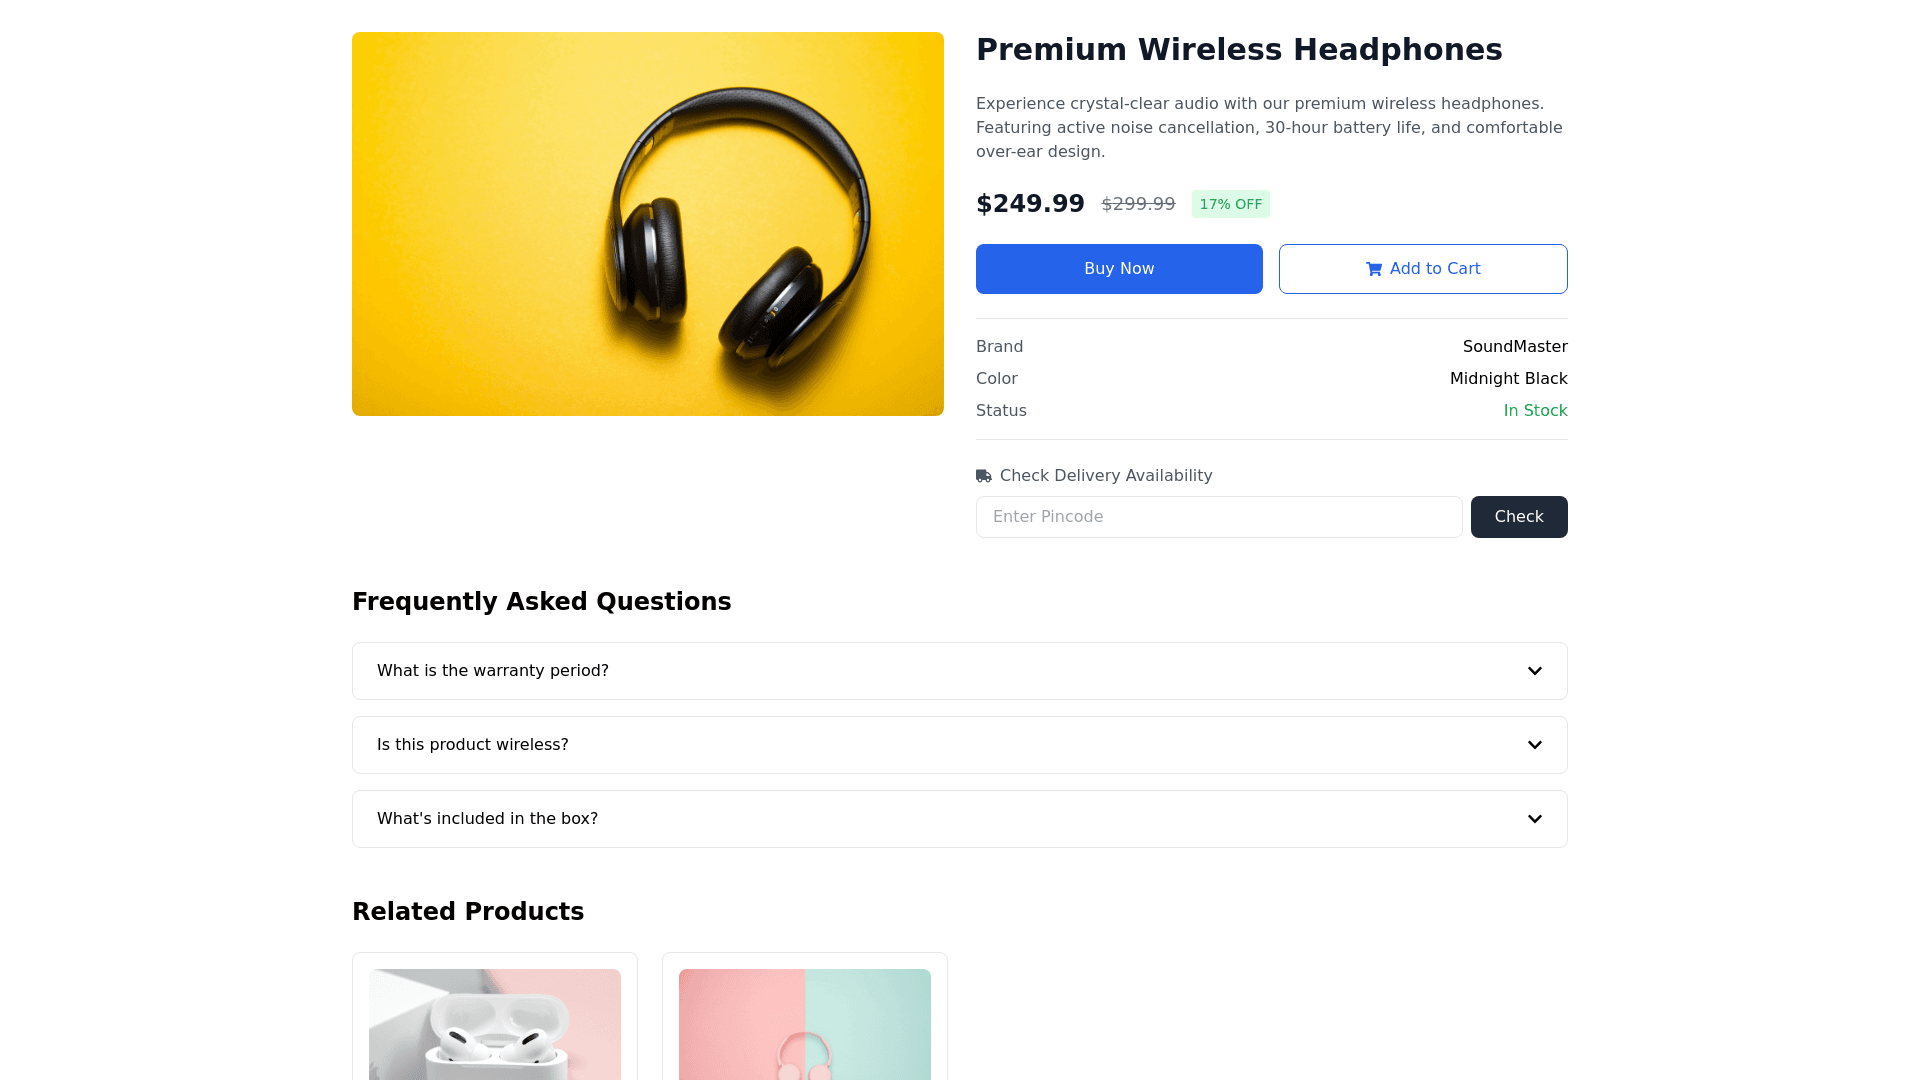Viewport: 1920px width, 1080px height.
Task: Click the chevron on the warranty question
Action: (x=1534, y=671)
